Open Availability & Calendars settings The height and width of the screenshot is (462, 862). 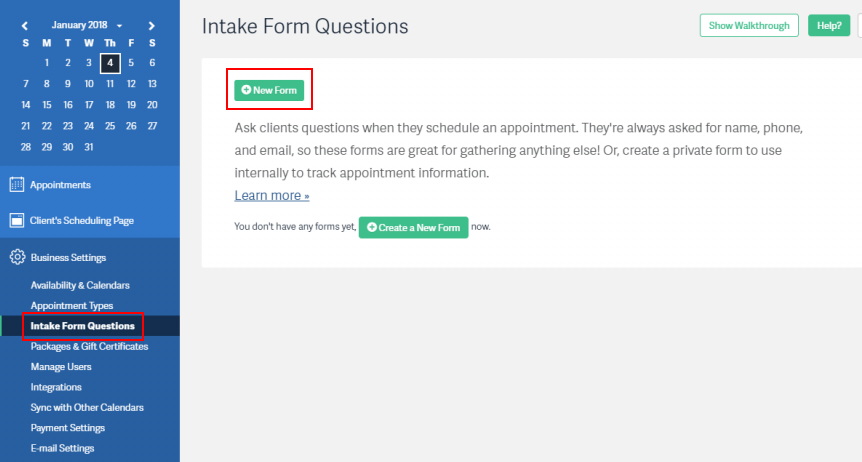click(80, 285)
